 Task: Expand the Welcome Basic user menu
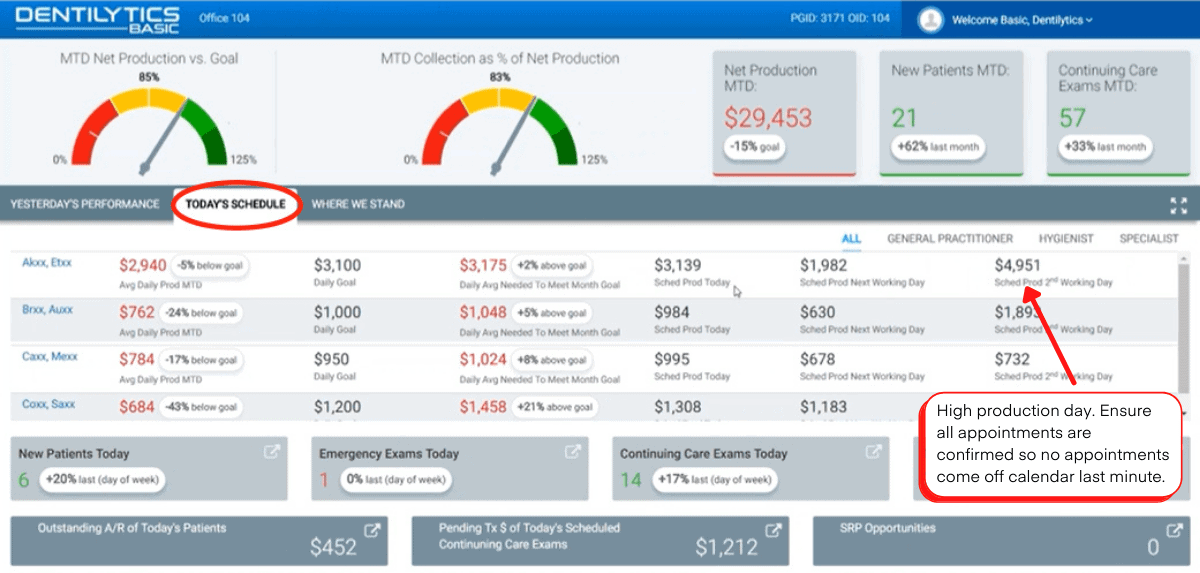point(1021,20)
